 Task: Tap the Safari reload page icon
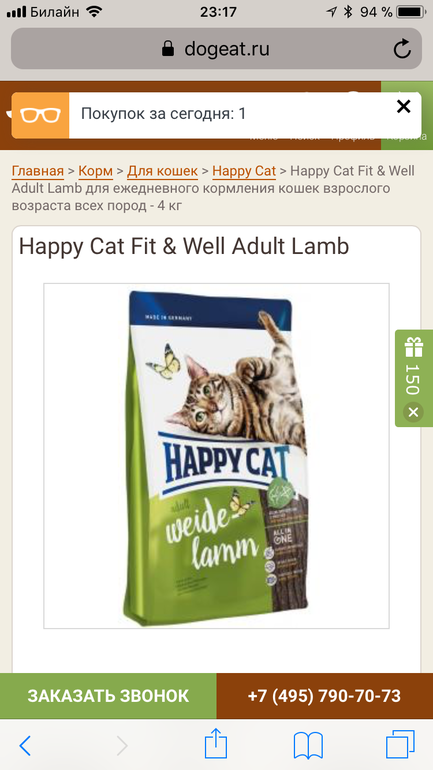(402, 49)
